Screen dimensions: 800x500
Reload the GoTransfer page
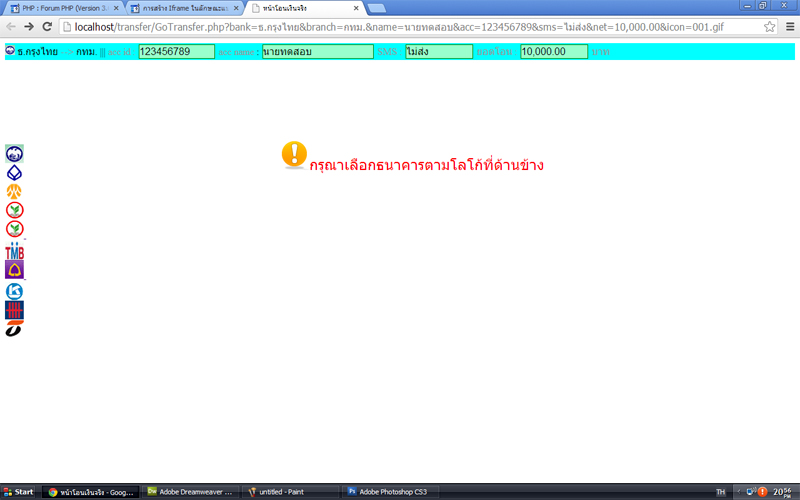pyautogui.click(x=47, y=27)
